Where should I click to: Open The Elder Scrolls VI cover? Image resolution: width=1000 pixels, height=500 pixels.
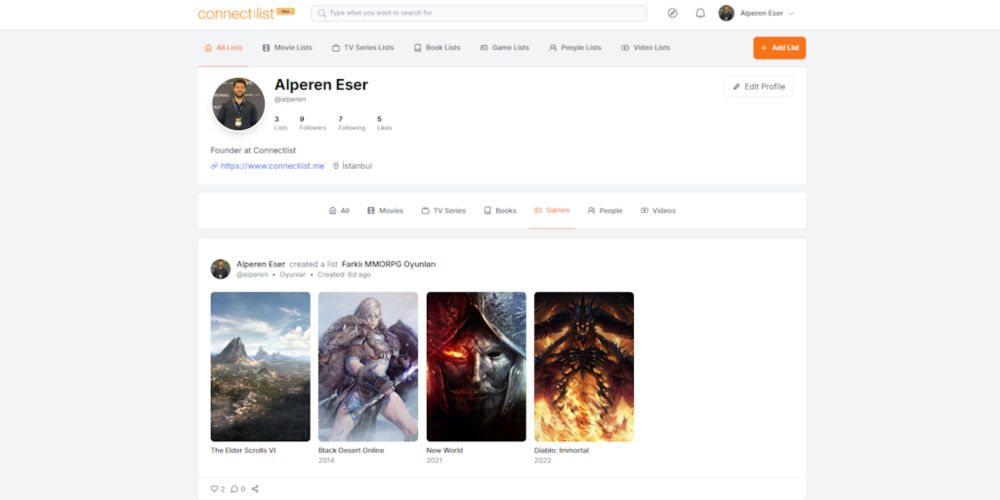coord(260,367)
